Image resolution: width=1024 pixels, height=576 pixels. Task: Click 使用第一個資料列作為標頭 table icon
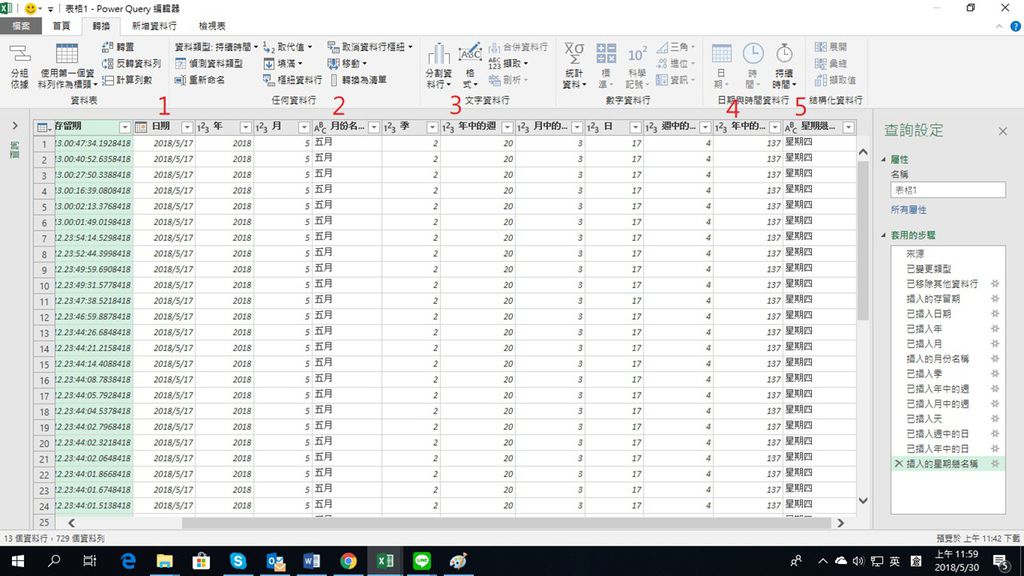coord(67,54)
